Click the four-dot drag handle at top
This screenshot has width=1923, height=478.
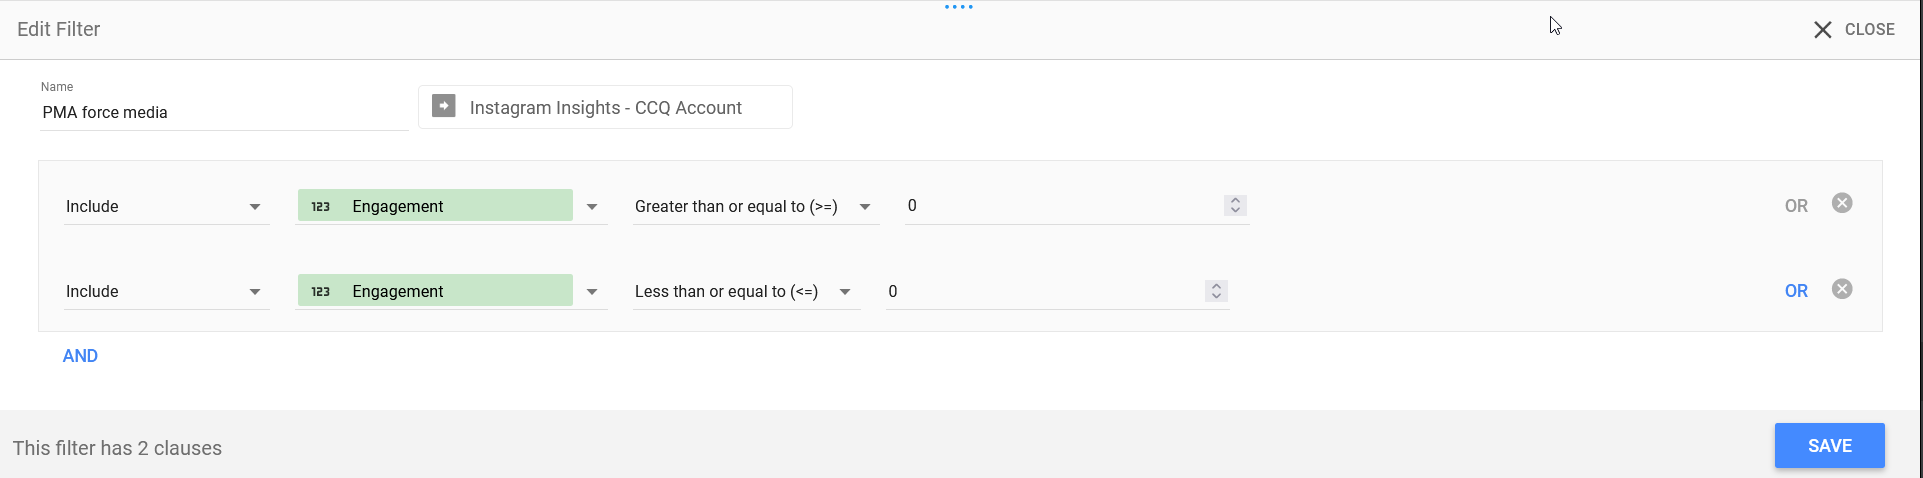(958, 7)
